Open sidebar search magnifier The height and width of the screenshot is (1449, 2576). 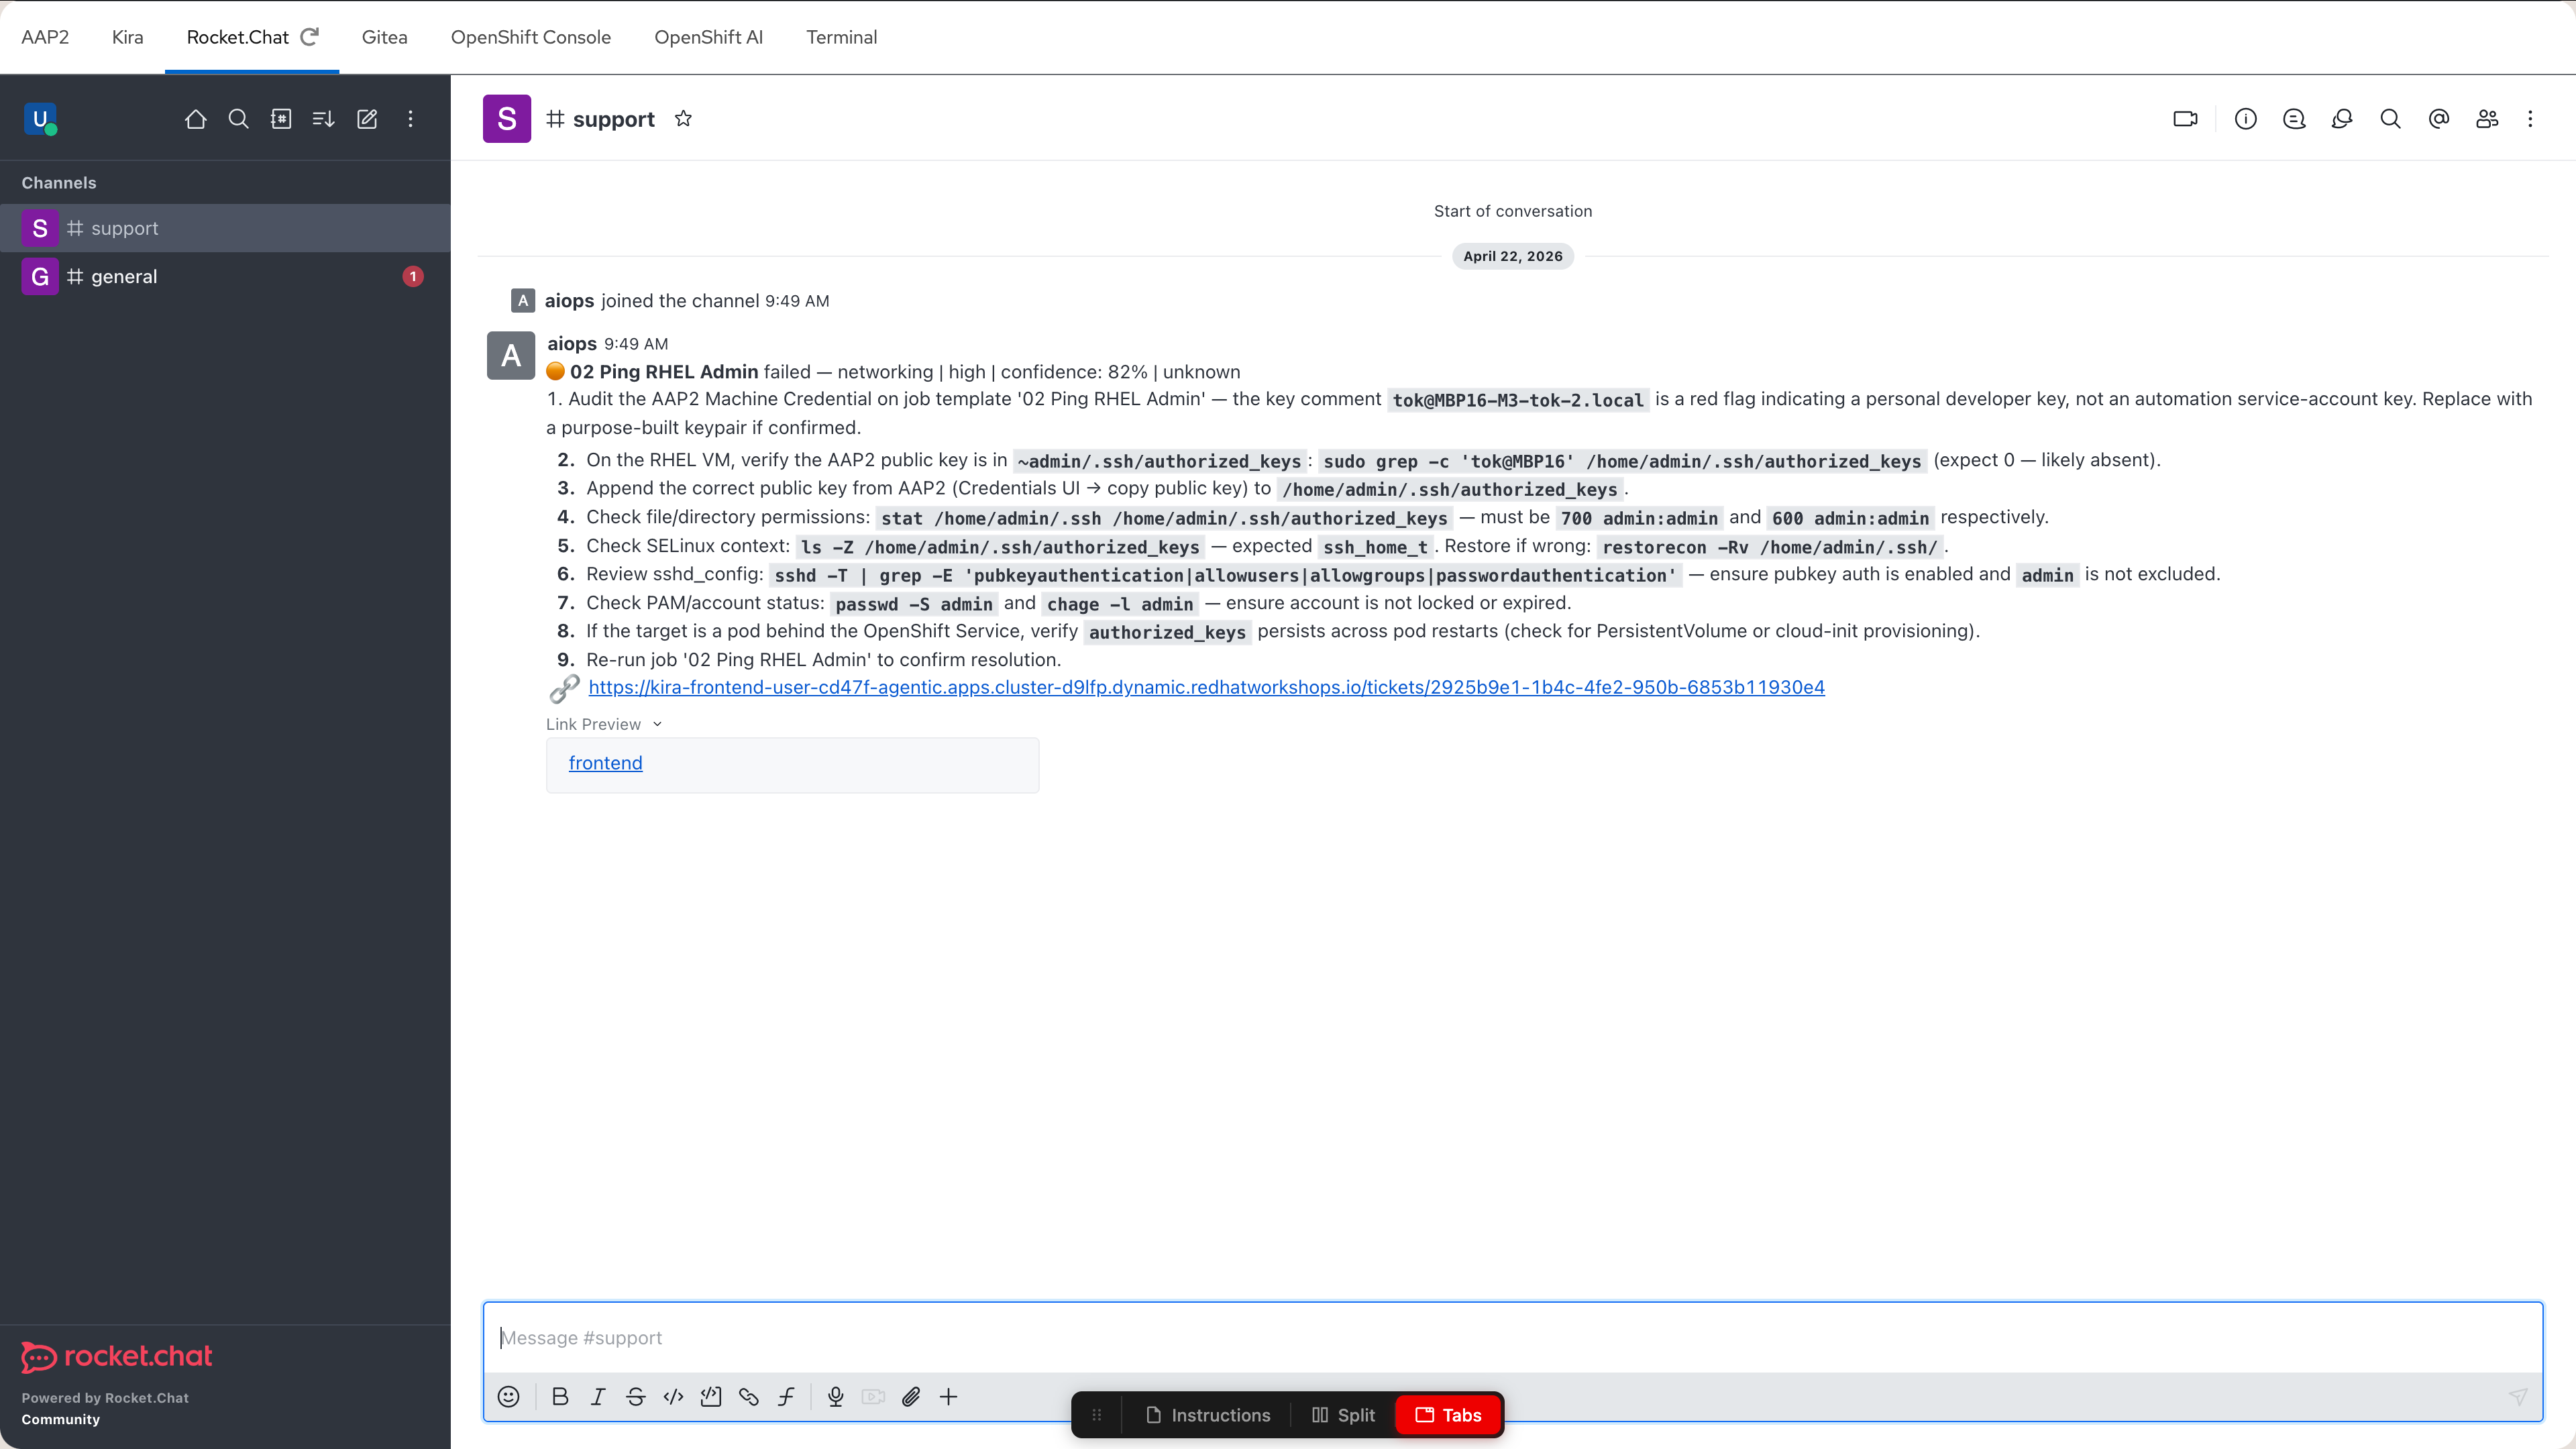click(238, 119)
